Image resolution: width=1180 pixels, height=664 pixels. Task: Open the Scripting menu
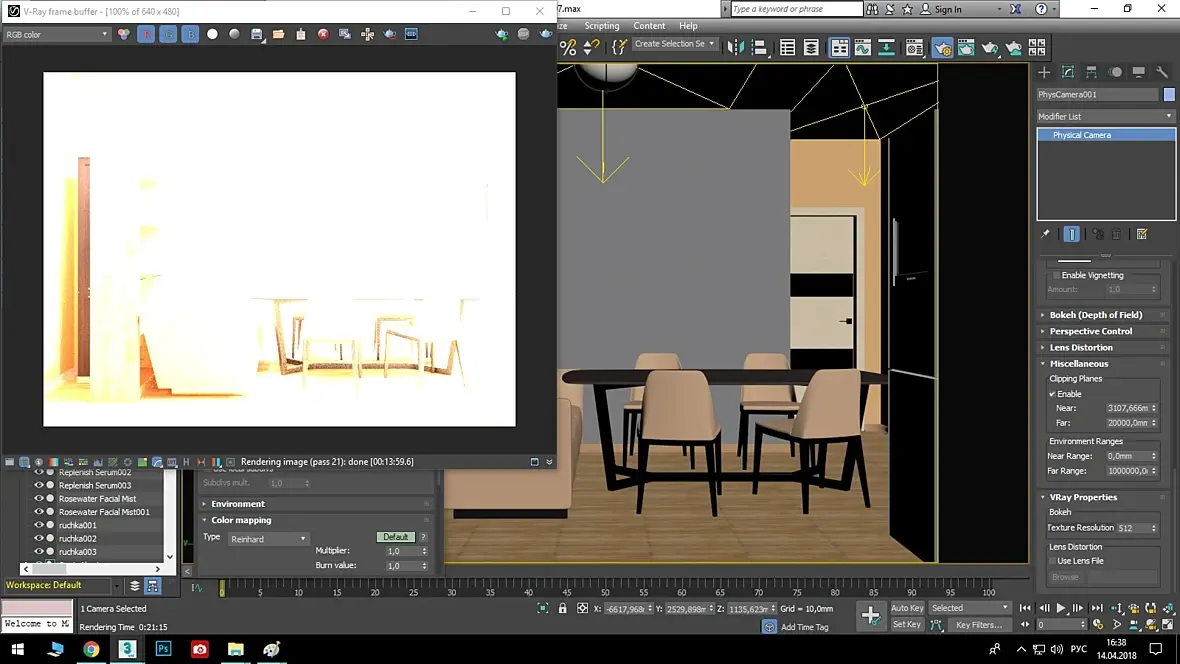click(601, 26)
